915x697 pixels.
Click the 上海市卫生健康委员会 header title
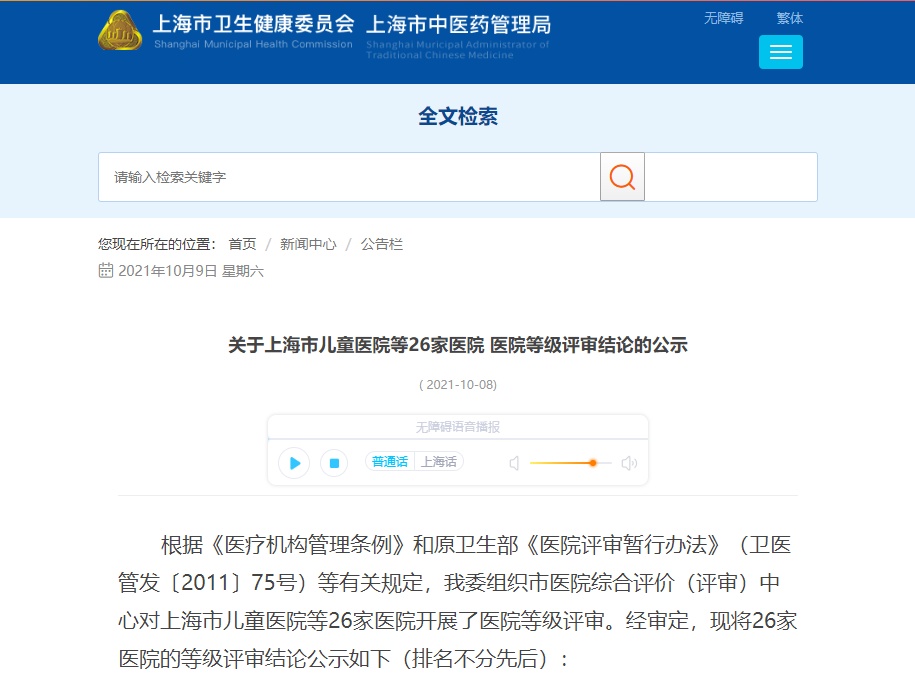pyautogui.click(x=253, y=24)
